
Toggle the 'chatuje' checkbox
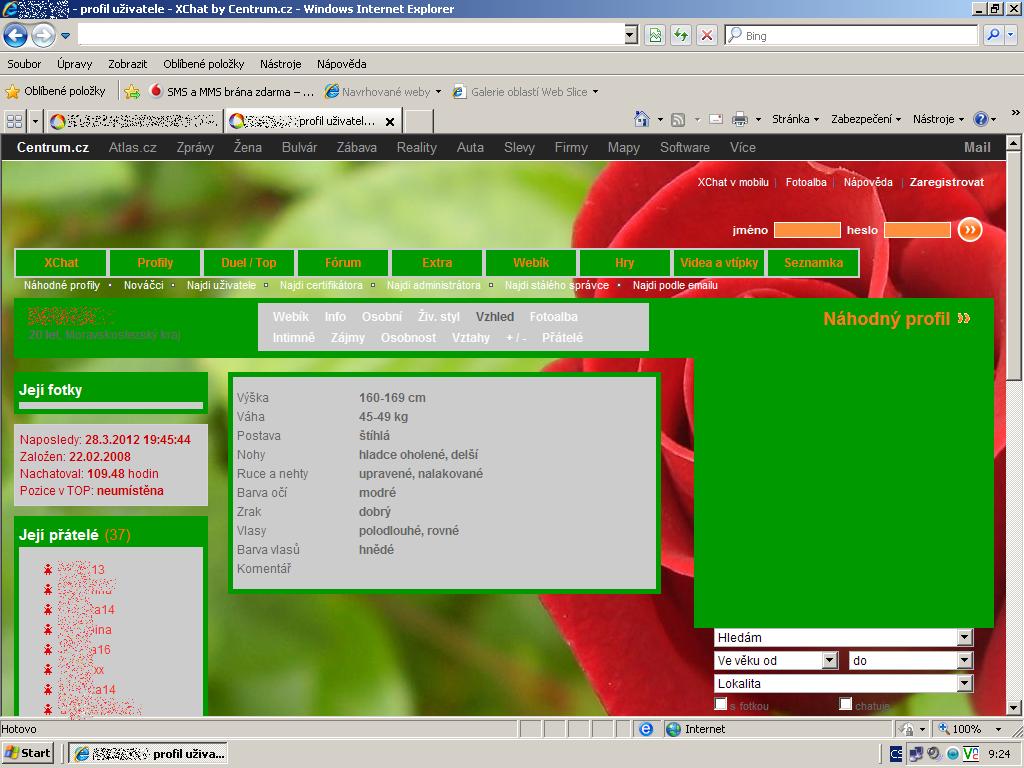pos(845,704)
